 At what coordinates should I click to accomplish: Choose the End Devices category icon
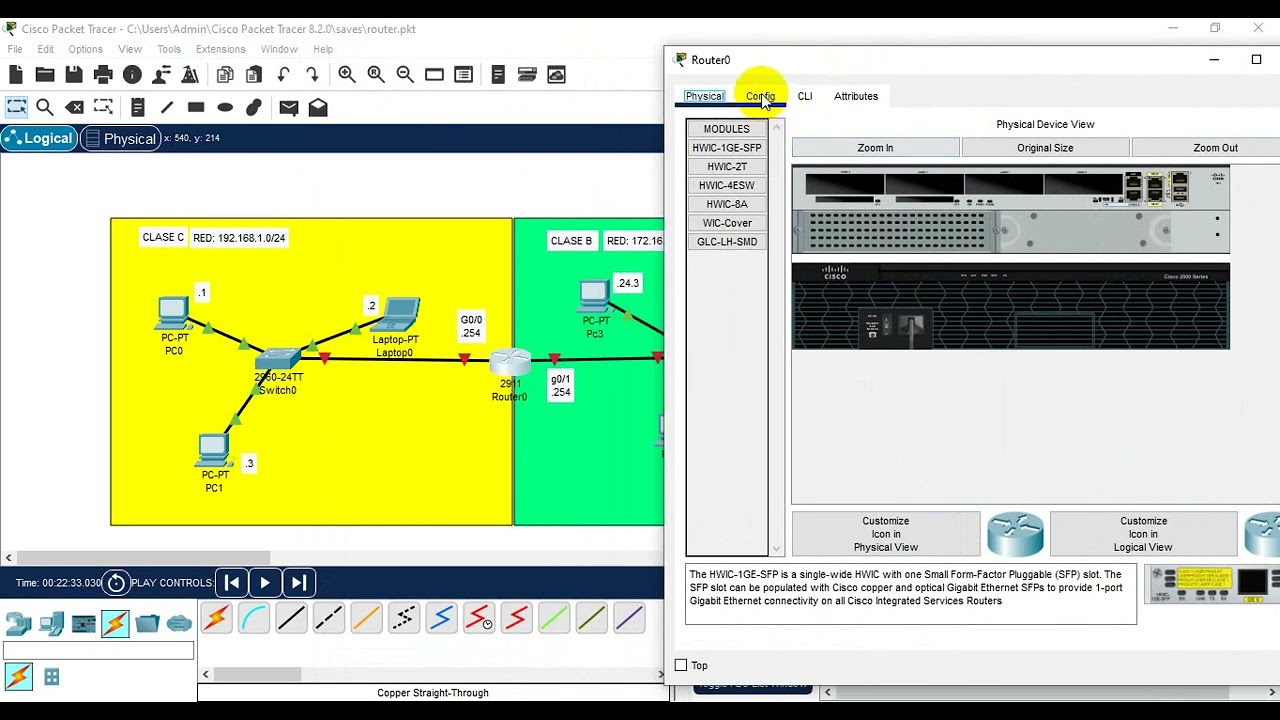coord(51,624)
